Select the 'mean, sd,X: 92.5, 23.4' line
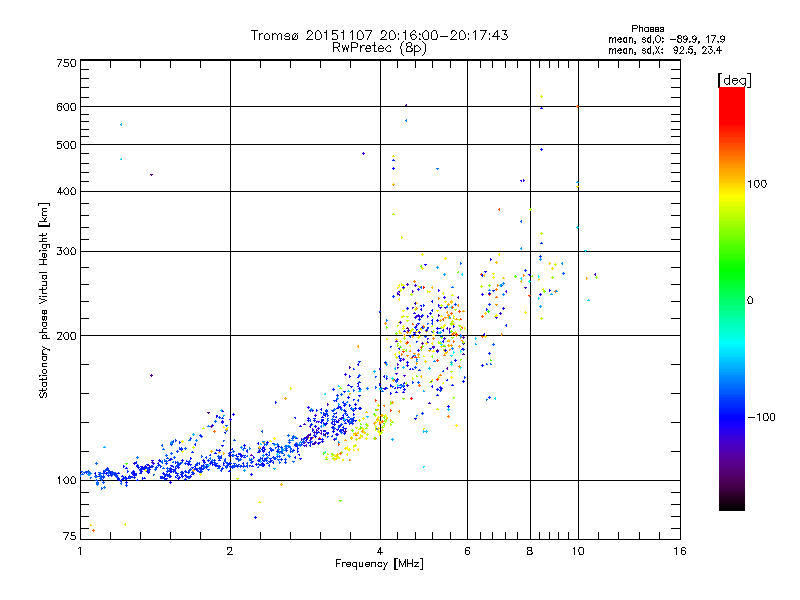Viewport: 800px width, 600px height. click(665, 51)
